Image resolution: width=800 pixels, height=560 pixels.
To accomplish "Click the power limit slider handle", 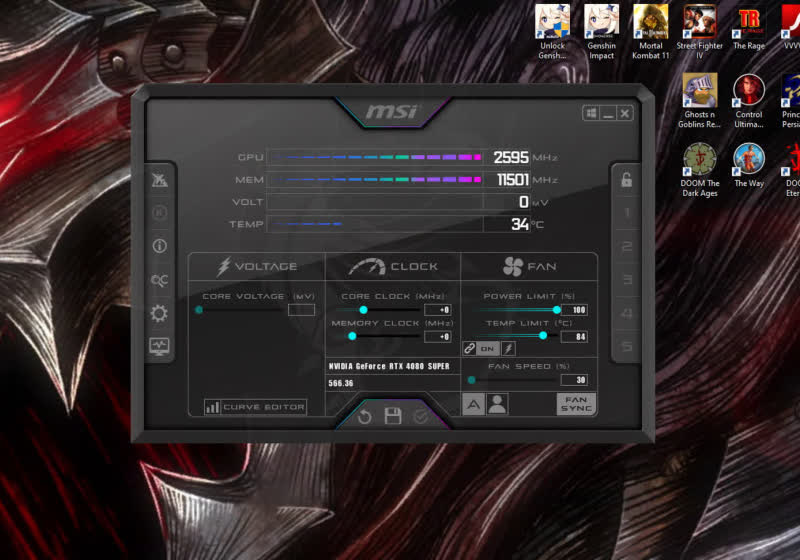I will [x=557, y=310].
